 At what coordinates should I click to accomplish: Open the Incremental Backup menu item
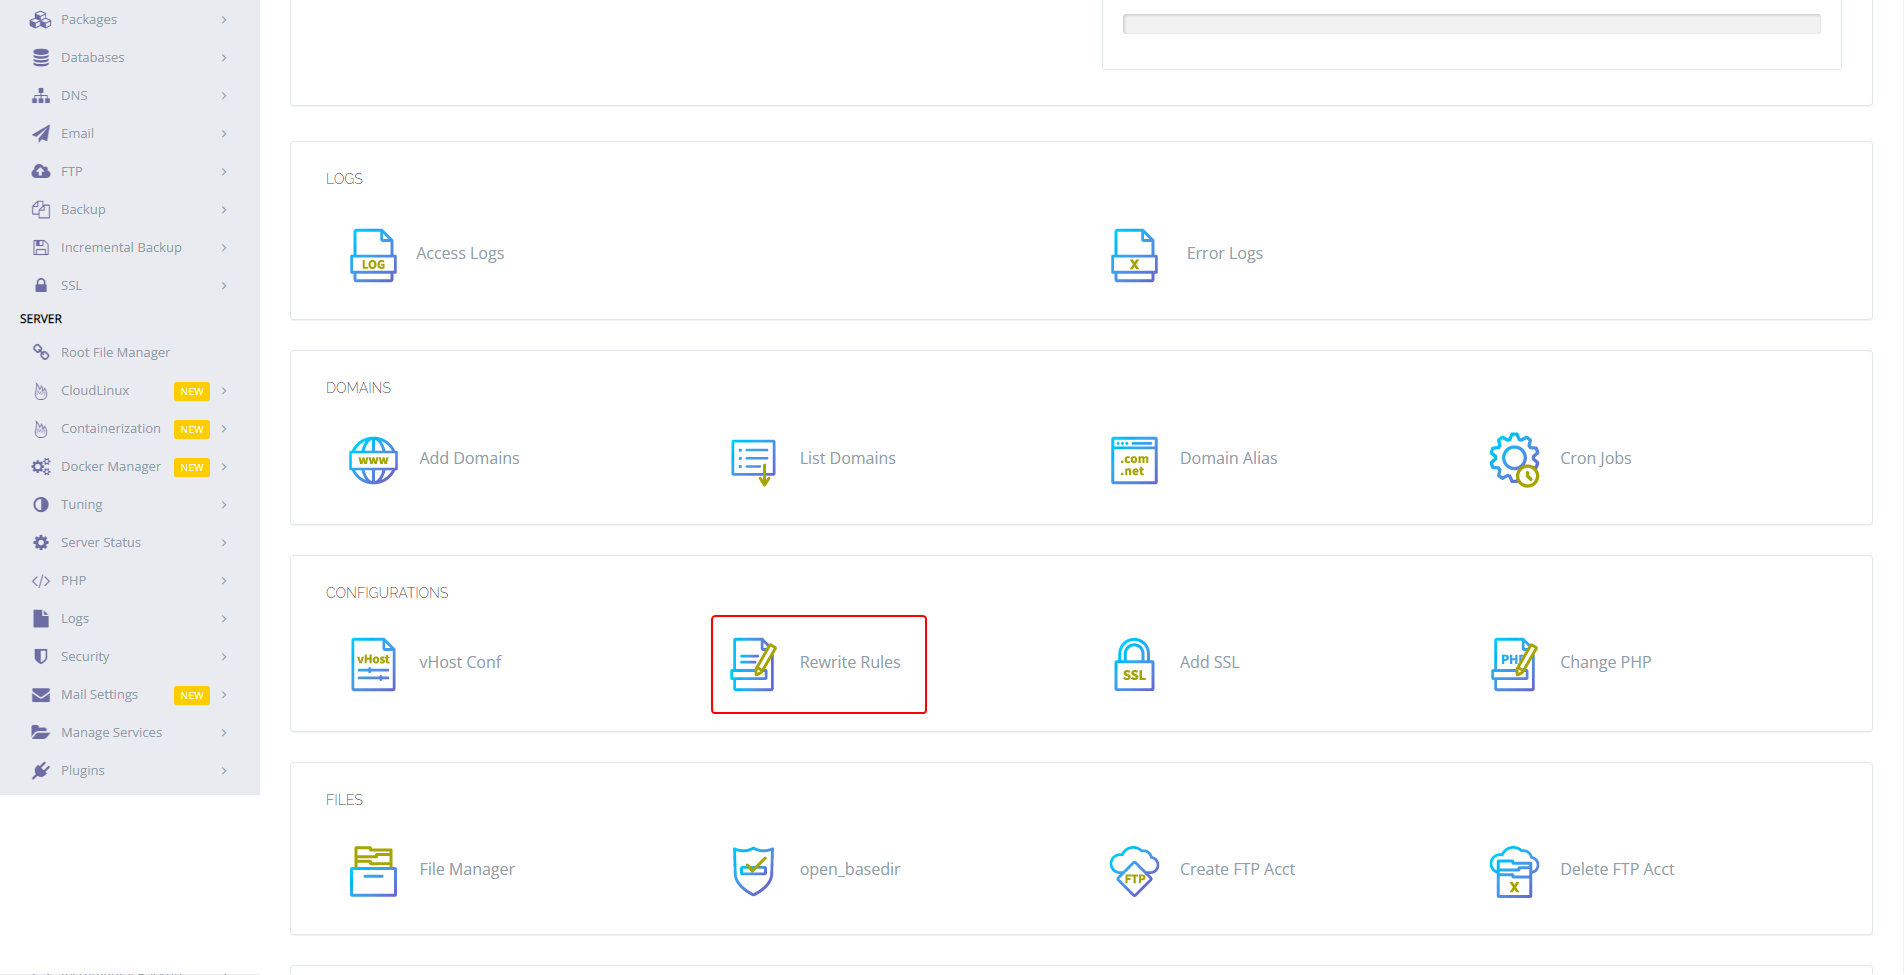(x=121, y=248)
